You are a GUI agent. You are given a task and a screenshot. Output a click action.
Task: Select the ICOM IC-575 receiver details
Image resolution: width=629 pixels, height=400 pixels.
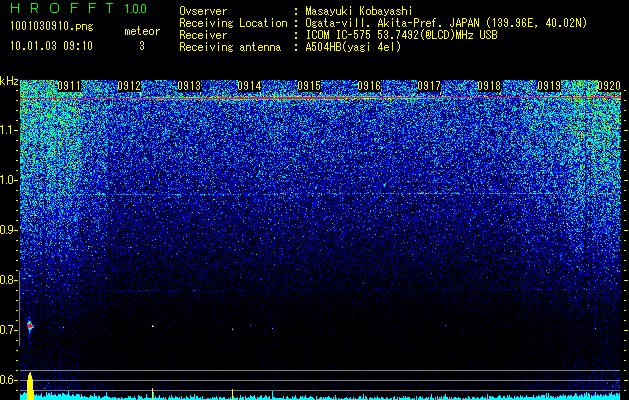click(x=401, y=35)
